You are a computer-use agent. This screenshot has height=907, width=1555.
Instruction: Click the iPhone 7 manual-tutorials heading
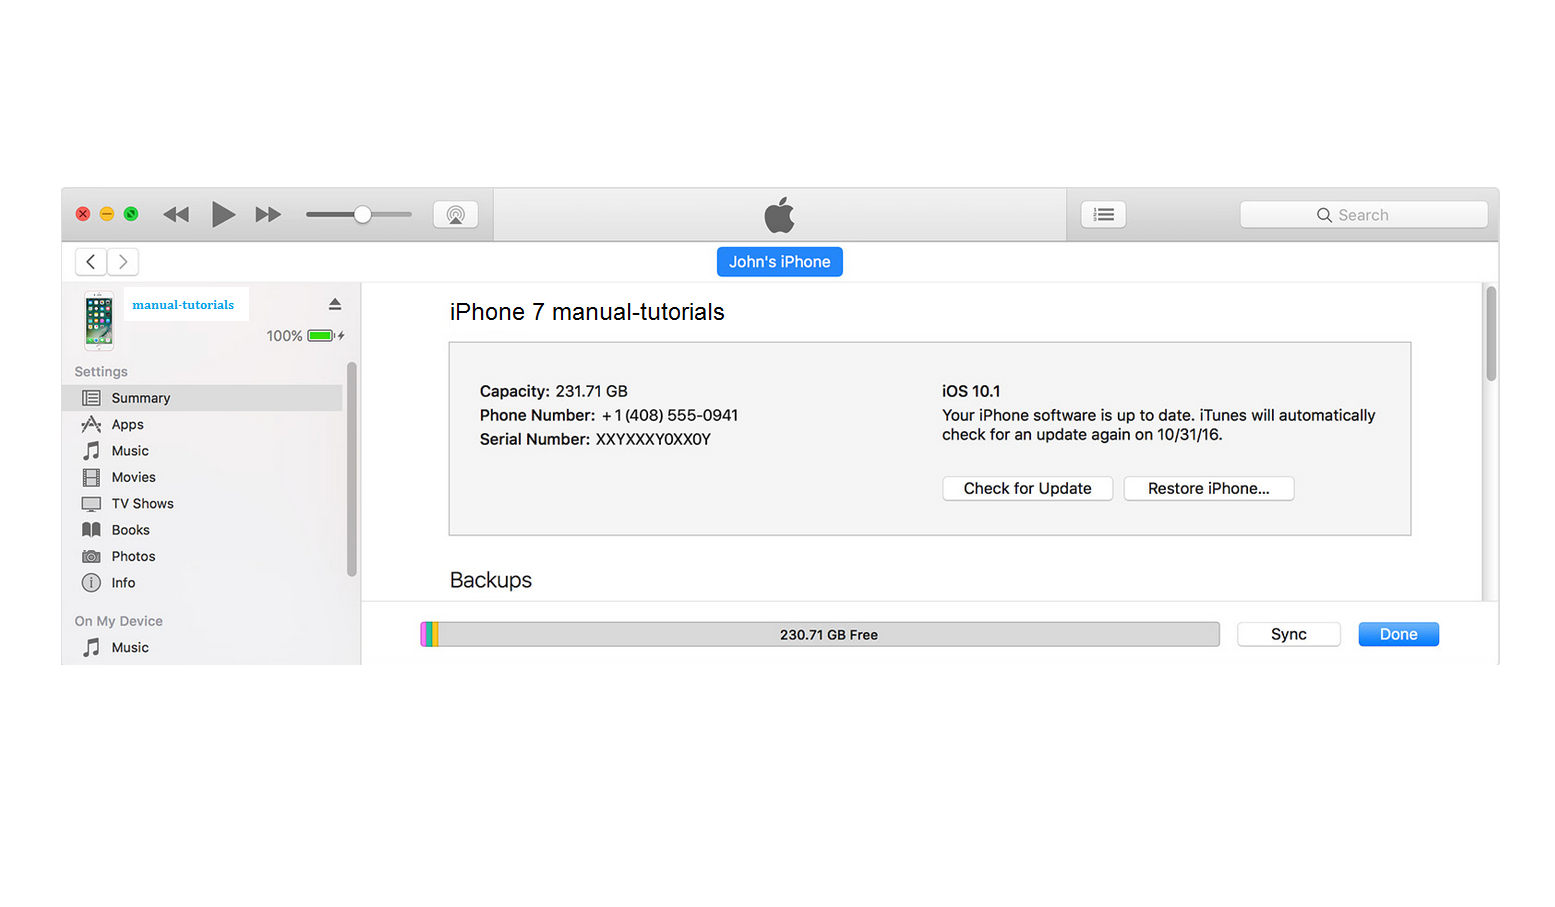(x=587, y=312)
